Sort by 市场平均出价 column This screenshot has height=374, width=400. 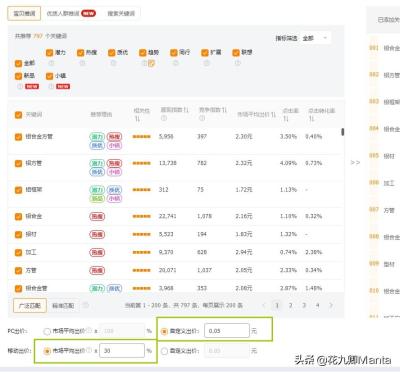[273, 115]
